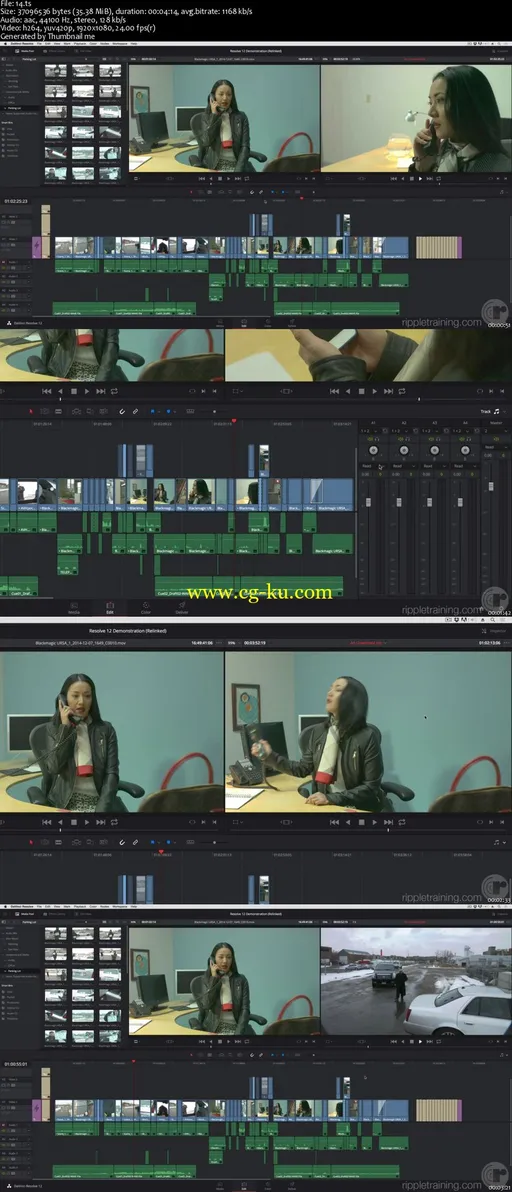Toggle timeline snapping magnet in 00:01:42 frame
This screenshot has height=1192, width=512.
(x=122, y=411)
